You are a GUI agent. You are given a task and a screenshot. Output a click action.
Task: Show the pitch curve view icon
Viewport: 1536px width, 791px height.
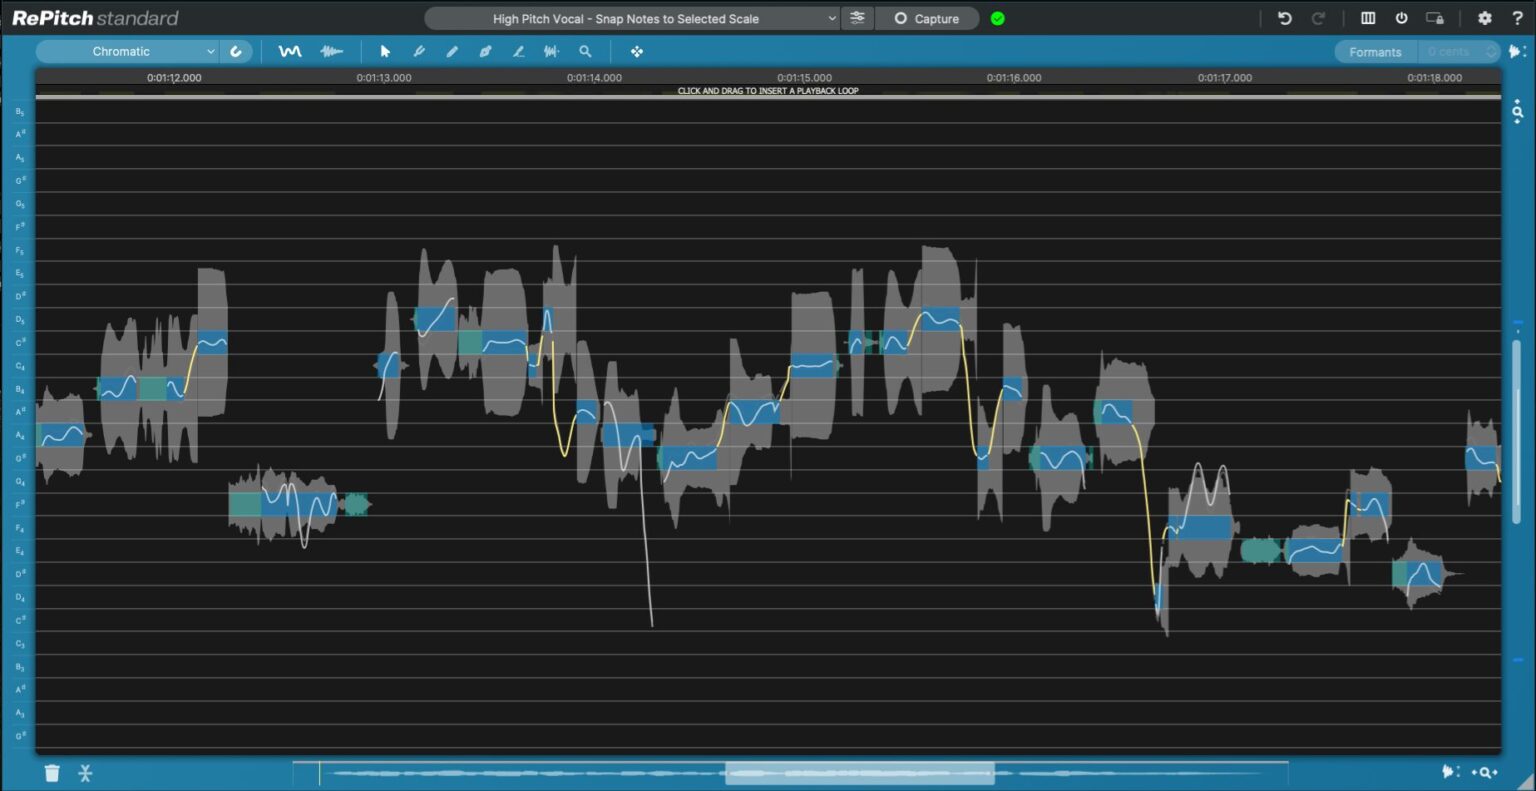click(x=290, y=51)
